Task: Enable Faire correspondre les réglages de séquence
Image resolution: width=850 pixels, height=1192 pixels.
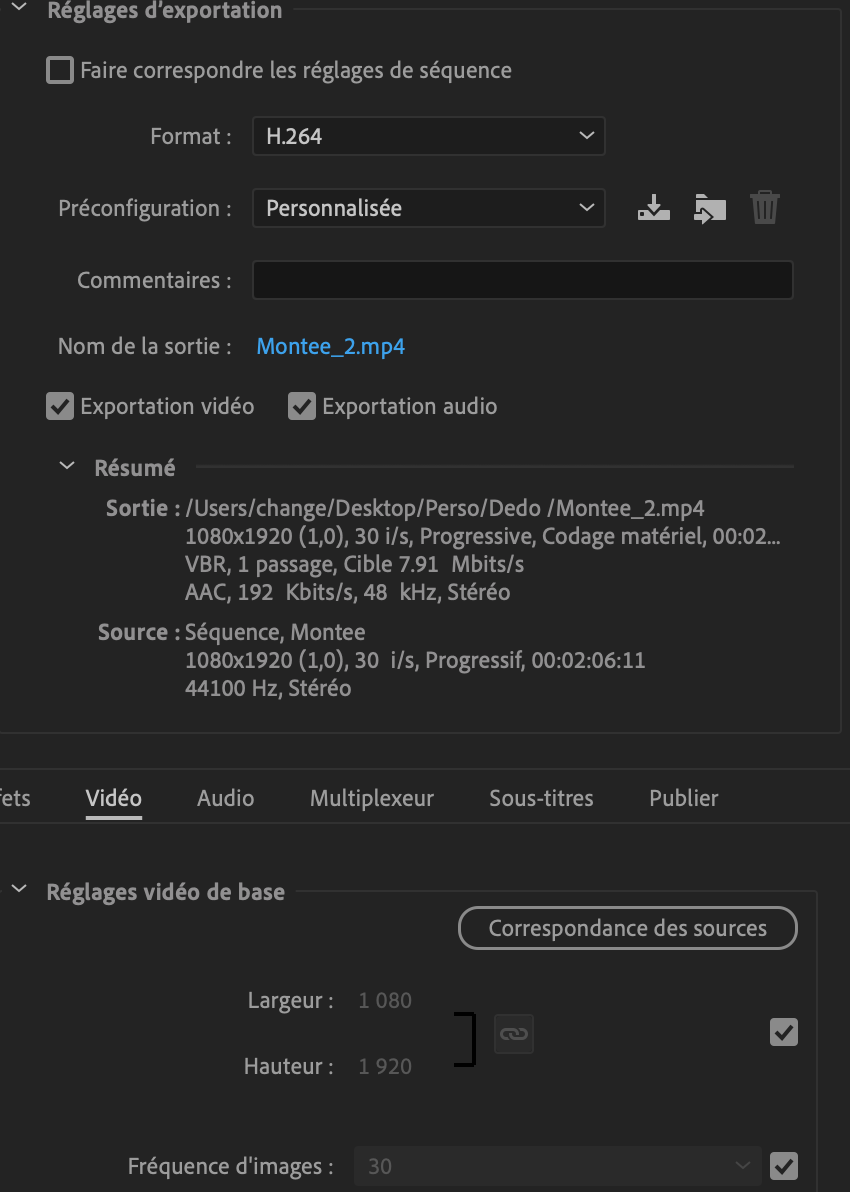Action: 60,70
